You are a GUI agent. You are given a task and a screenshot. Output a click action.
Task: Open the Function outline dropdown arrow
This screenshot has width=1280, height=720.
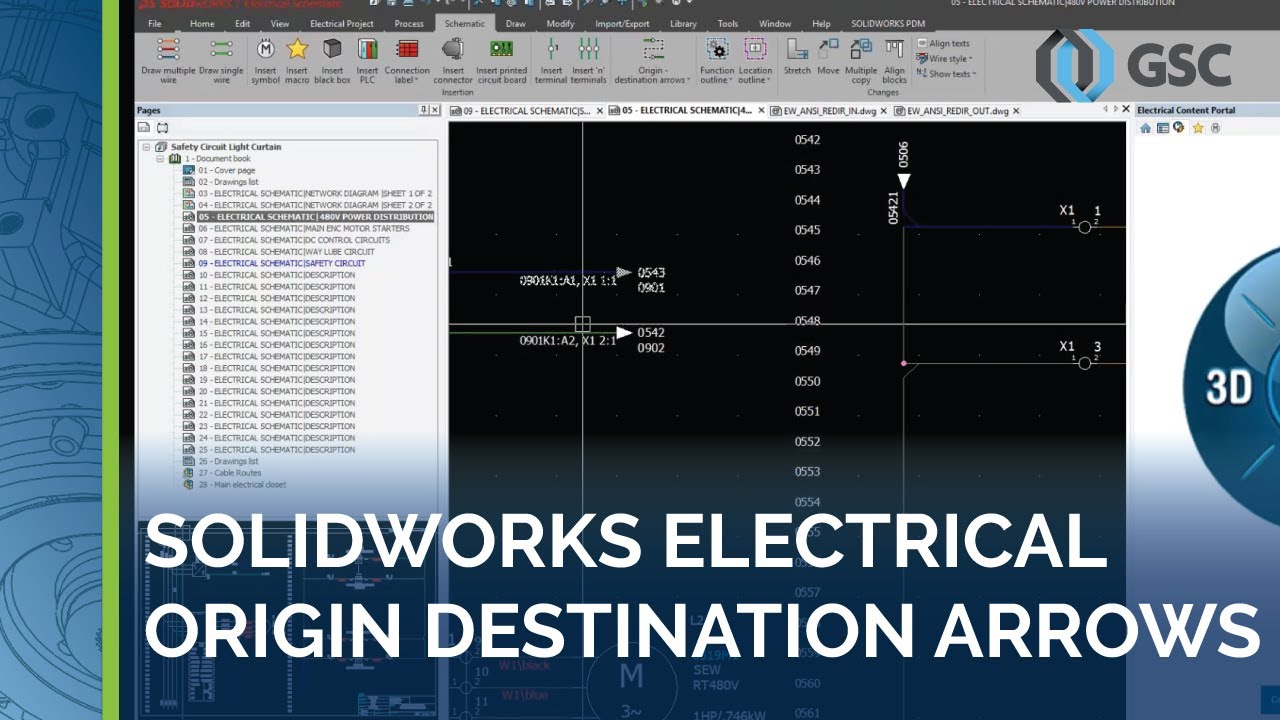point(732,80)
